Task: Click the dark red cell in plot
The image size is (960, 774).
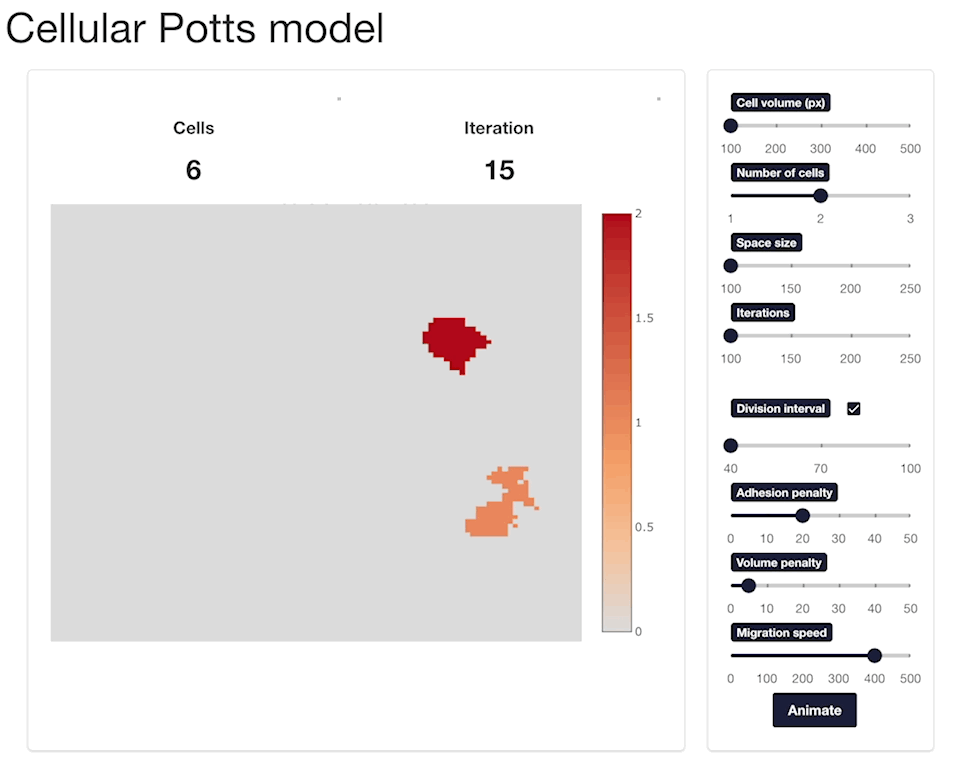Action: [453, 342]
